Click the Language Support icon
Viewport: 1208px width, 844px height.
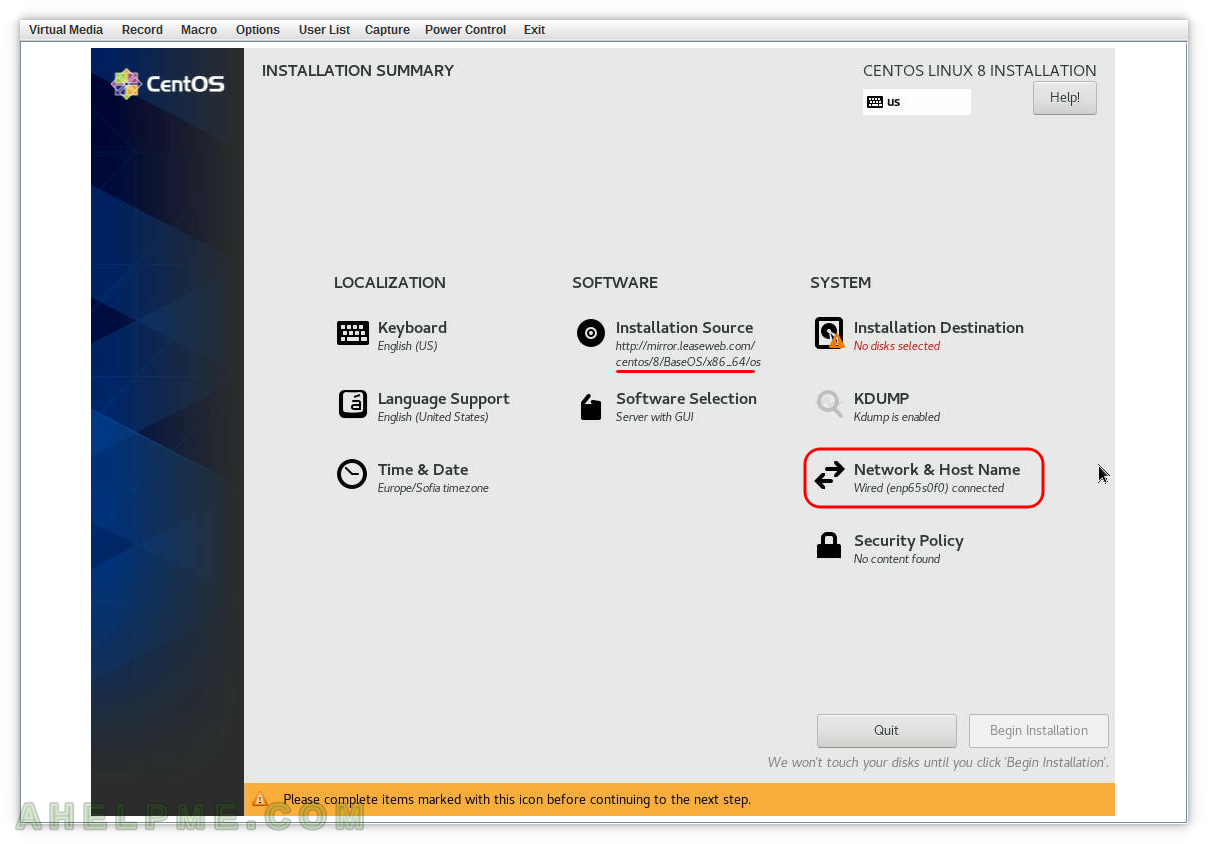tap(353, 404)
